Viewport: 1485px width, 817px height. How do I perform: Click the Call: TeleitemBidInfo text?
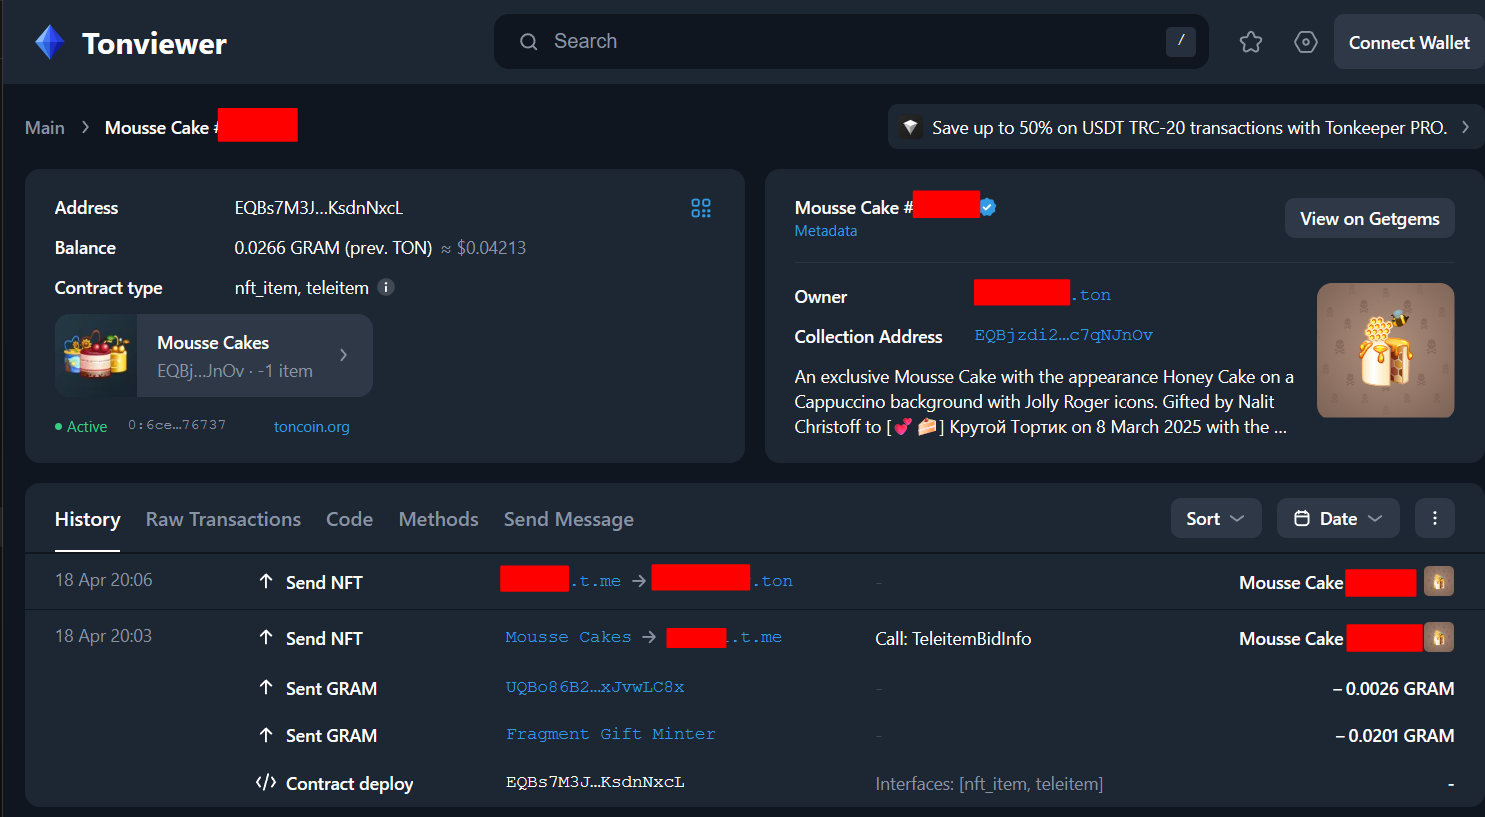(953, 639)
